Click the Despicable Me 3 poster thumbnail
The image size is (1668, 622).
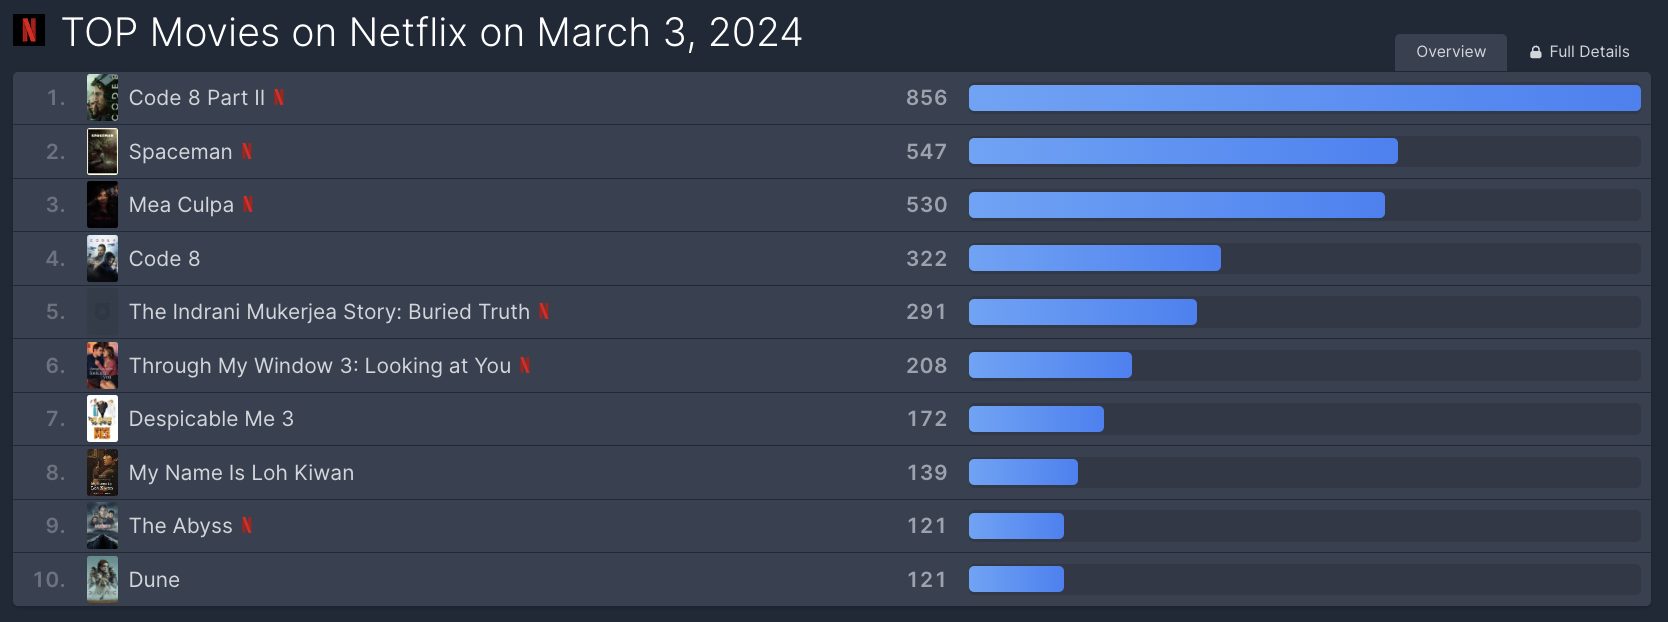coord(102,419)
